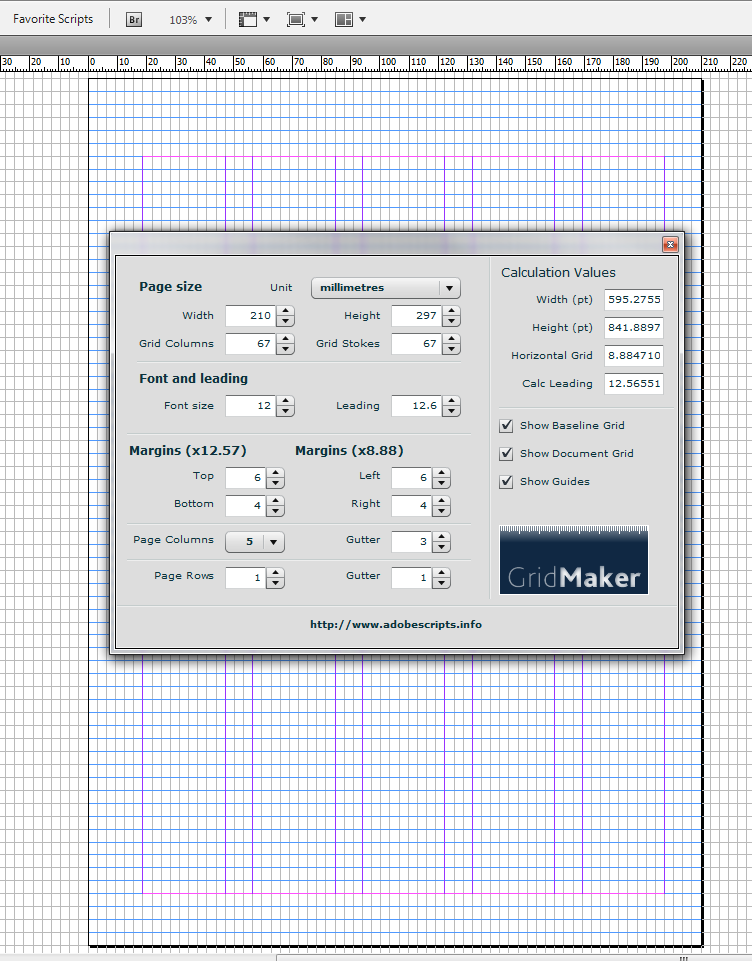Click the page Height input field
752x961 pixels.
[416, 316]
